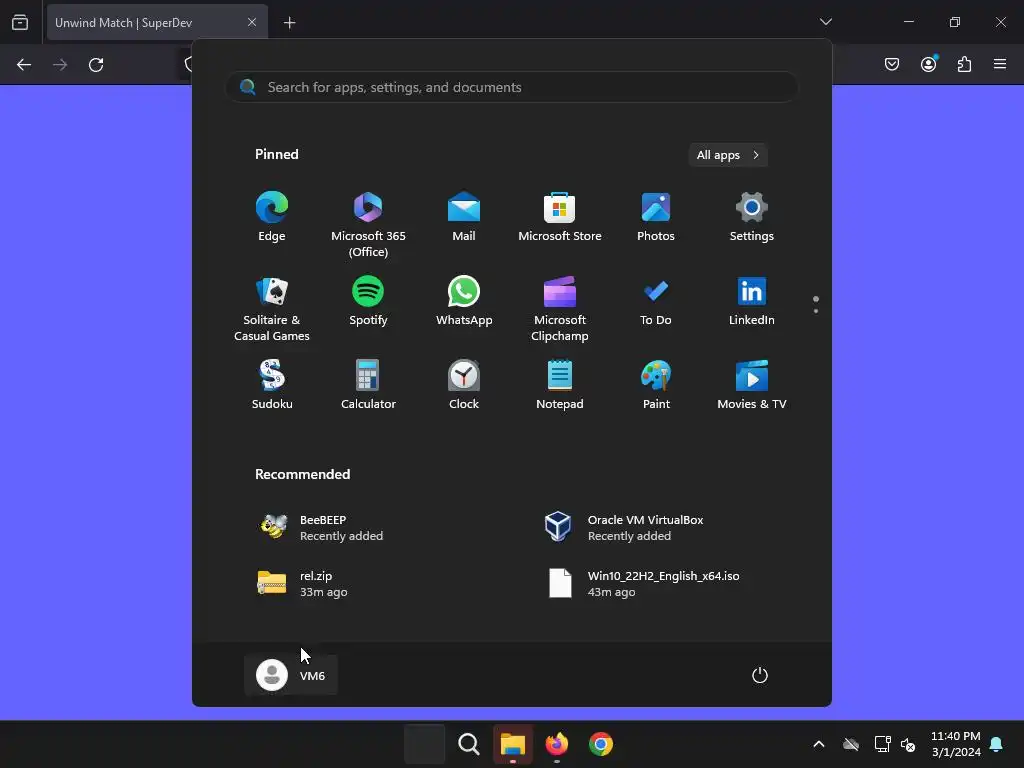Launch Microsoft 365 (Office)
The image size is (1024, 768).
pyautogui.click(x=368, y=224)
